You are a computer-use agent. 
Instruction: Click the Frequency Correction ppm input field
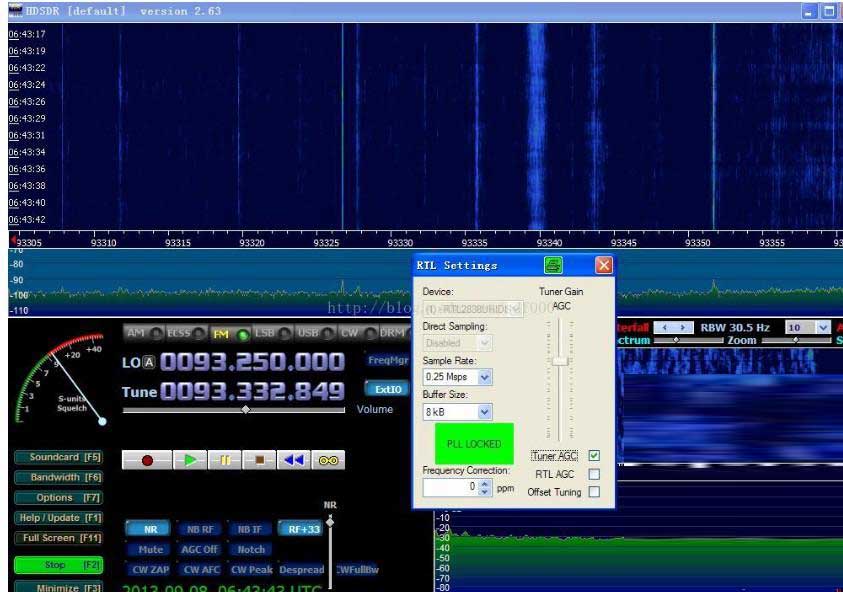pos(451,487)
